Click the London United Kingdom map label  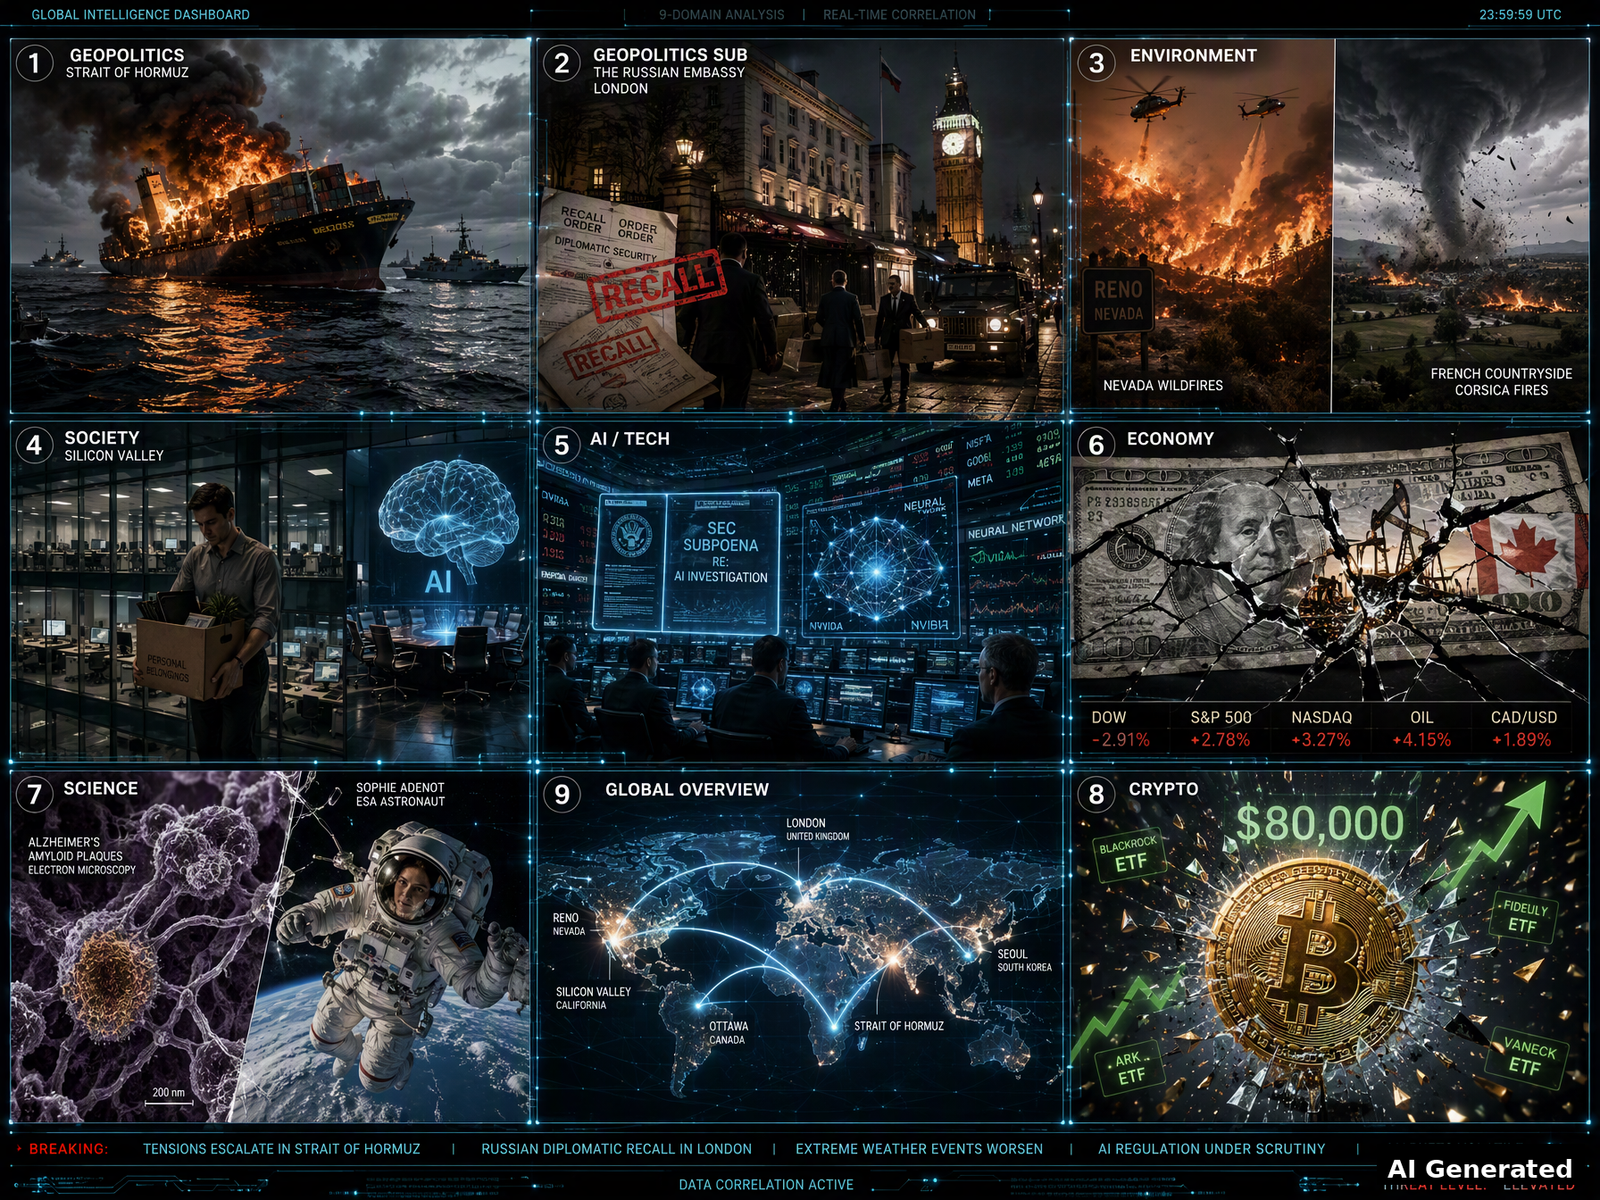click(817, 829)
